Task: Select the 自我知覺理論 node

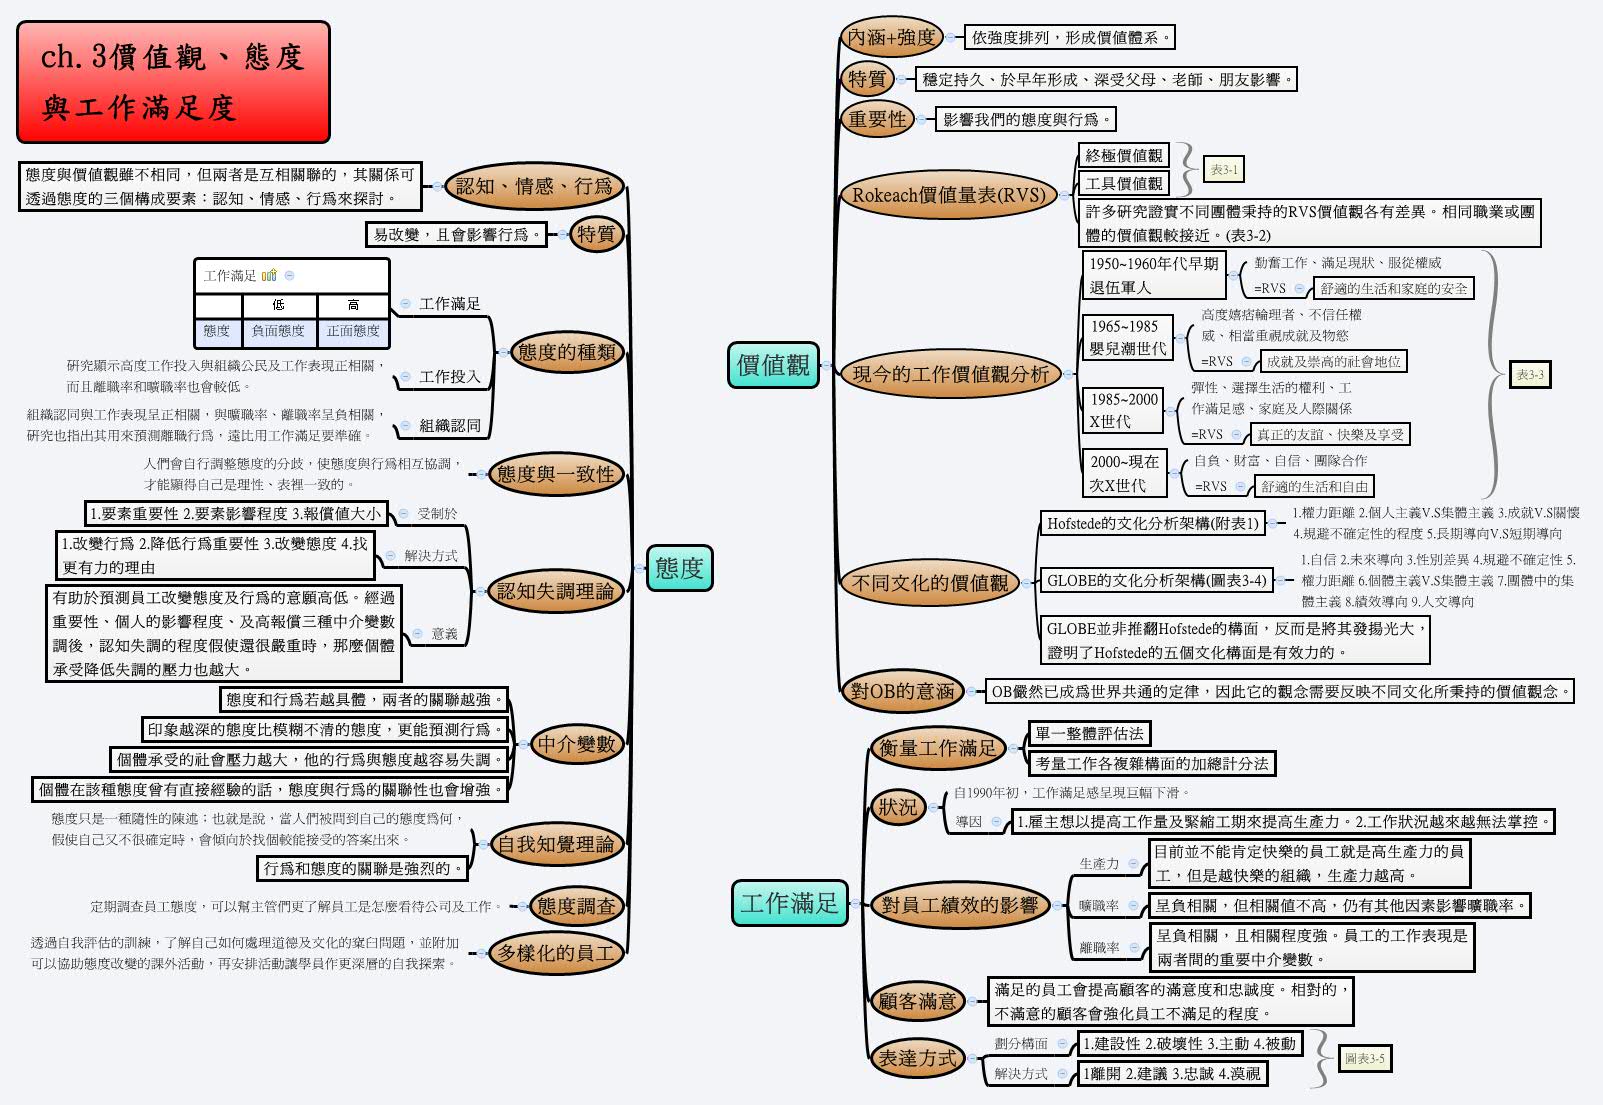Action: [x=558, y=843]
